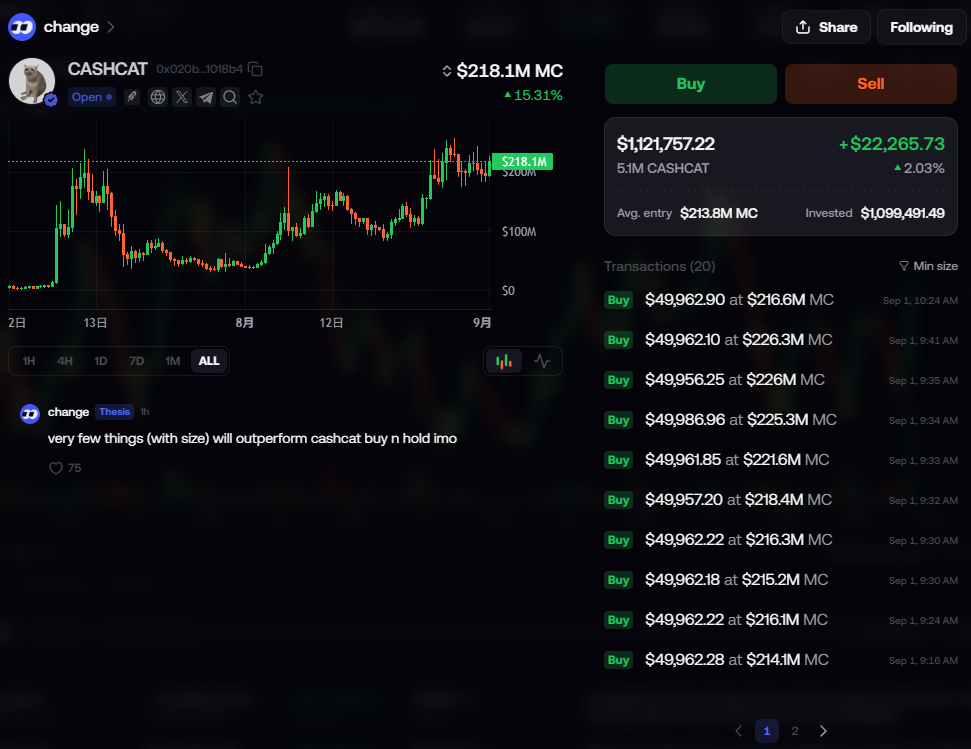Click the Avg. entry $213.8M MC value
Viewport: 971px width, 749px height.
[x=719, y=213]
